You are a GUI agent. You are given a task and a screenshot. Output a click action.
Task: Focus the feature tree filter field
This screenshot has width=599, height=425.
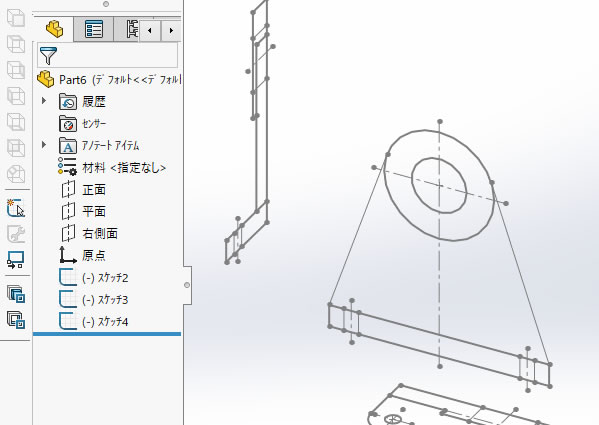point(107,55)
